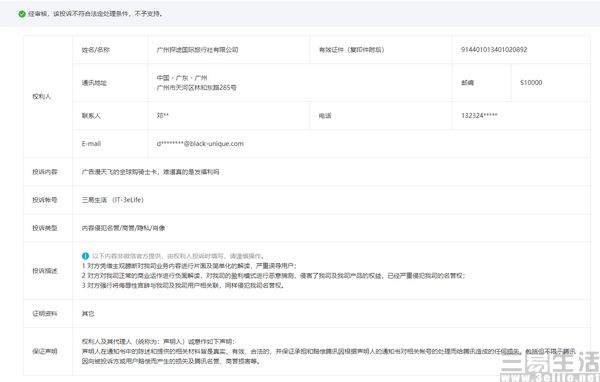Click the 投诉帐号 row label
This screenshot has width=600, height=382.
[45, 200]
